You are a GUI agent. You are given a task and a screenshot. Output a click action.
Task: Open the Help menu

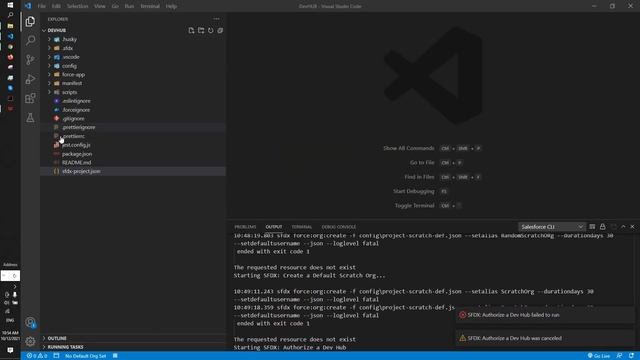[x=171, y=6]
